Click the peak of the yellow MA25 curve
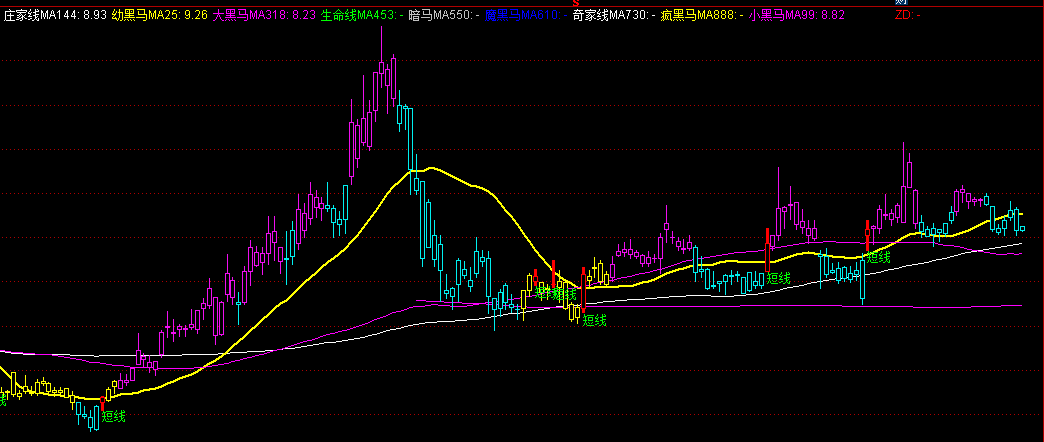This screenshot has height=442, width=1044. click(x=430, y=168)
